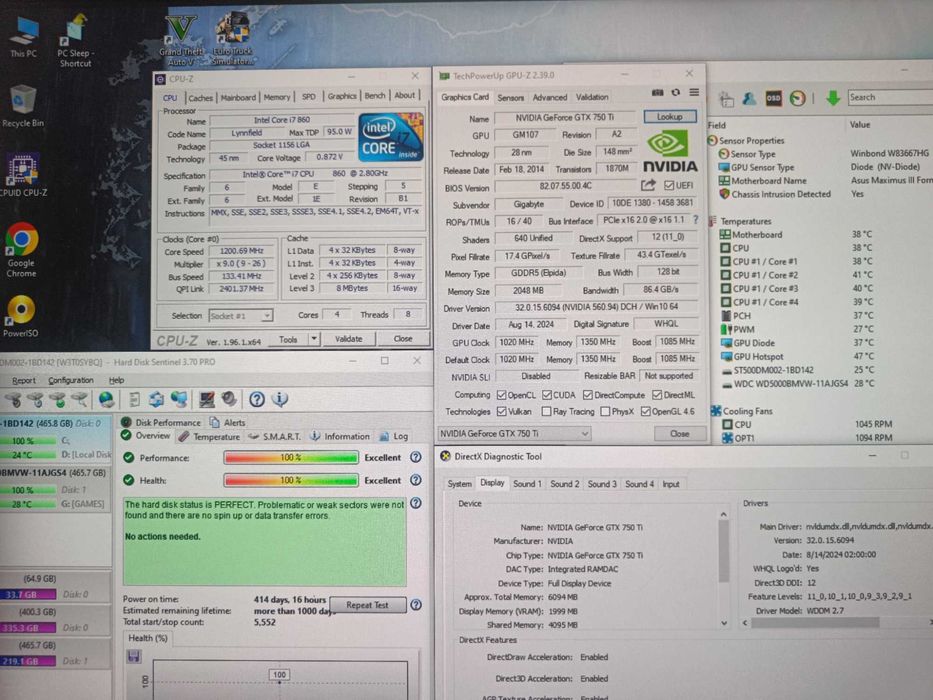Image resolution: width=933 pixels, height=700 pixels.
Task: Toggle the UEFI checkbox in GPU-Z
Action: click(x=669, y=186)
